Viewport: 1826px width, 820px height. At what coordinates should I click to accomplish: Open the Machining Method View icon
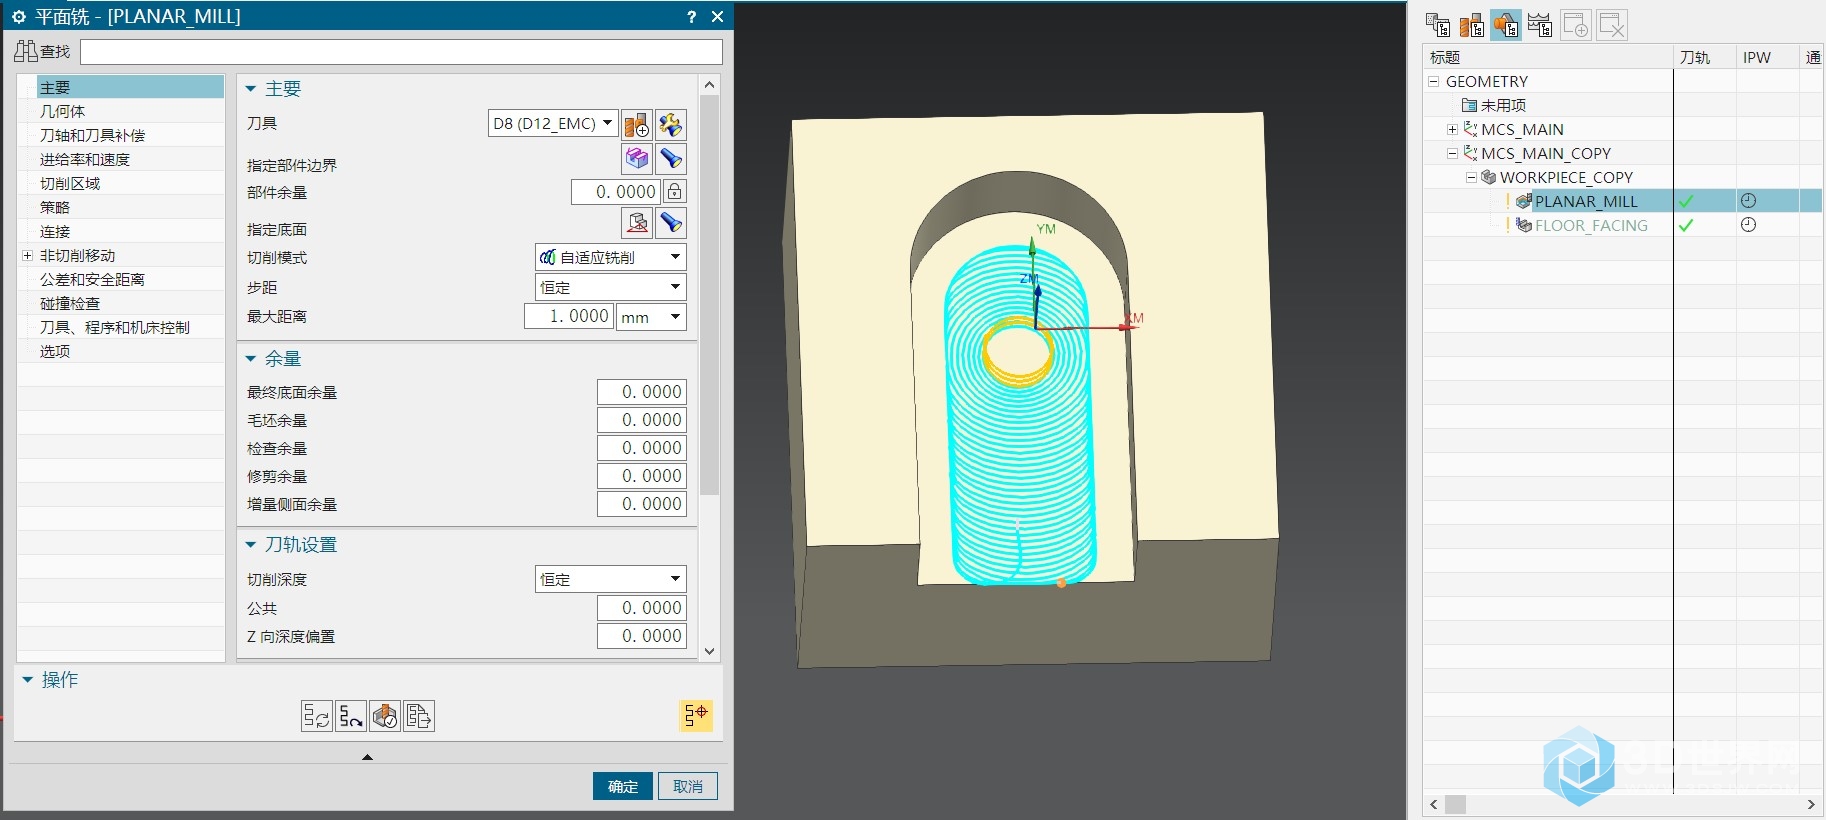pyautogui.click(x=1540, y=25)
